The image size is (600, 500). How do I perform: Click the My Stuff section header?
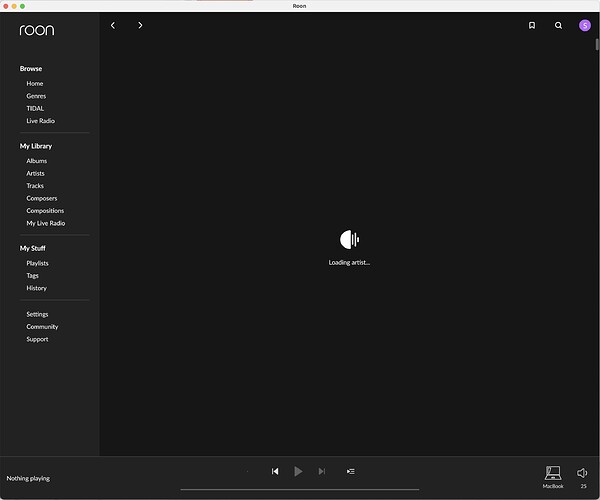tap(33, 248)
